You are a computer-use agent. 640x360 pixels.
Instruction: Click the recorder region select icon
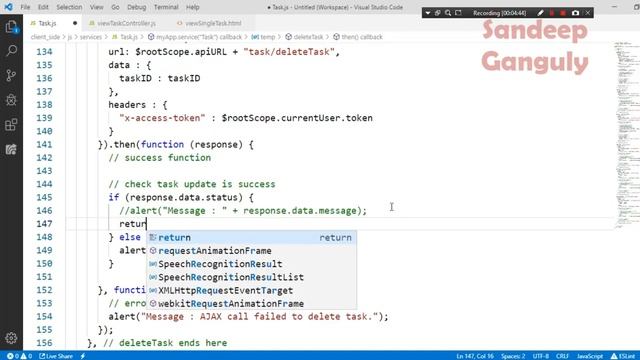pyautogui.click(x=458, y=13)
